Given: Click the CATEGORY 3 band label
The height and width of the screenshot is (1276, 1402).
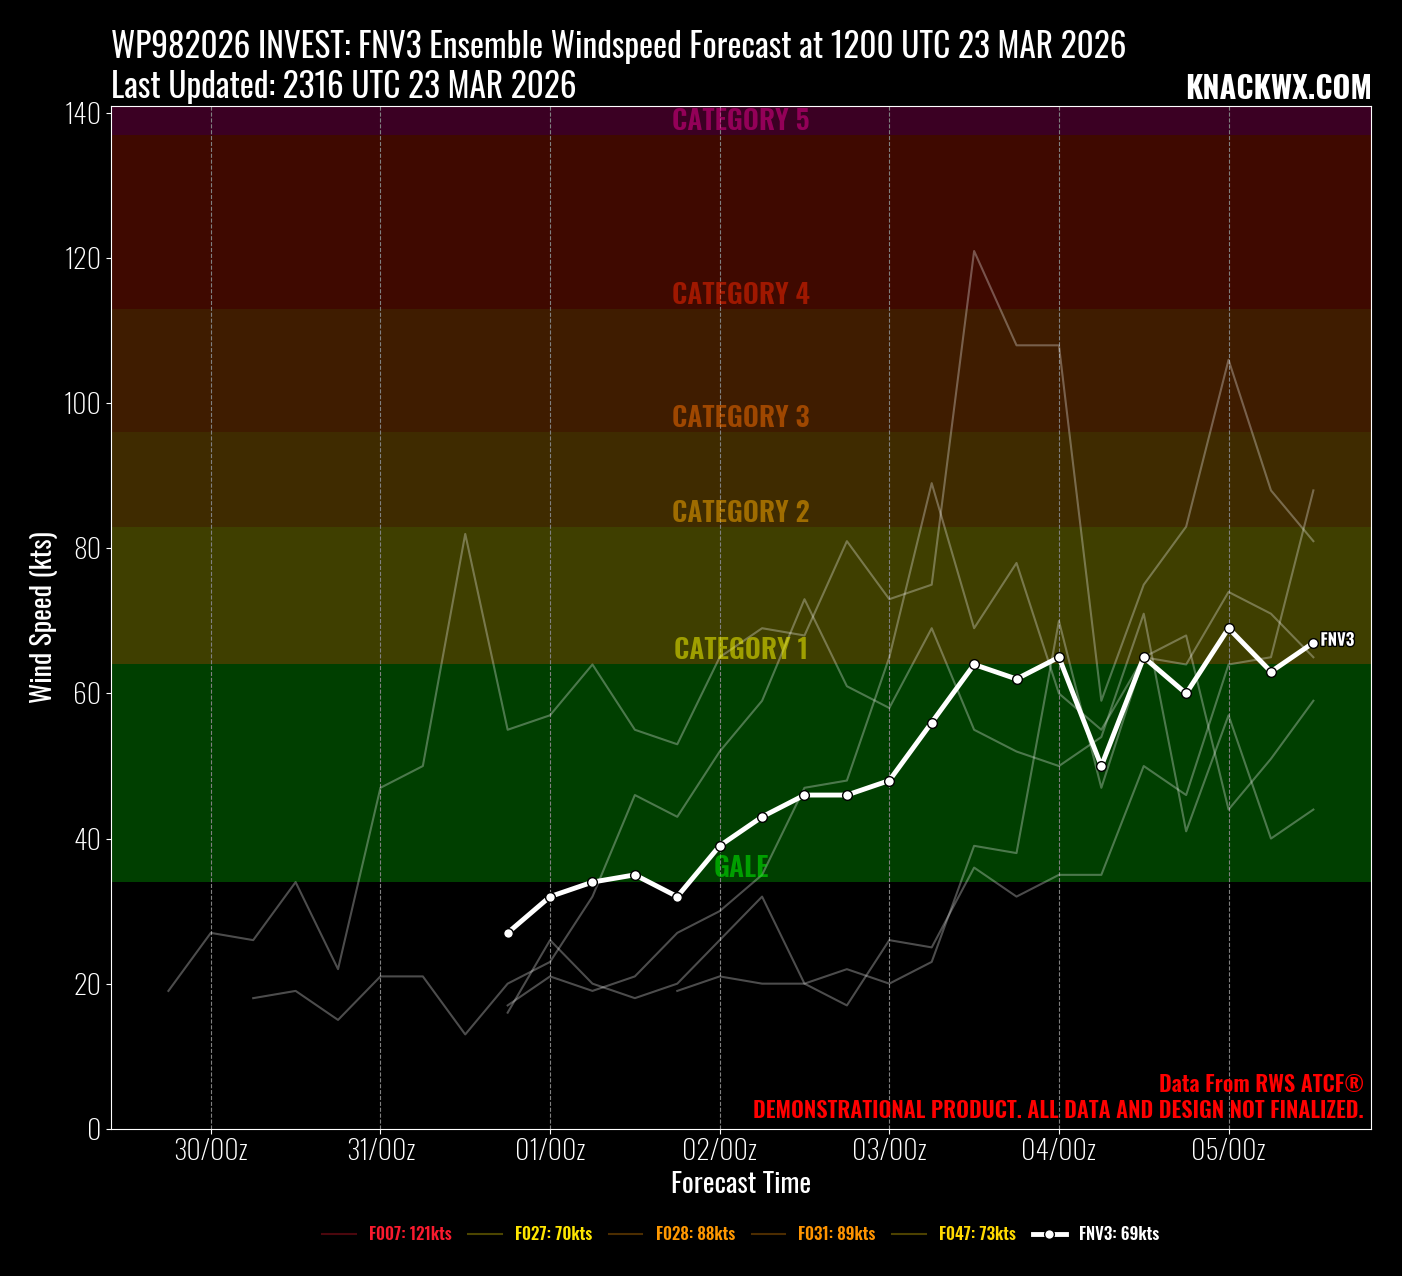Looking at the screenshot, I should click(740, 417).
